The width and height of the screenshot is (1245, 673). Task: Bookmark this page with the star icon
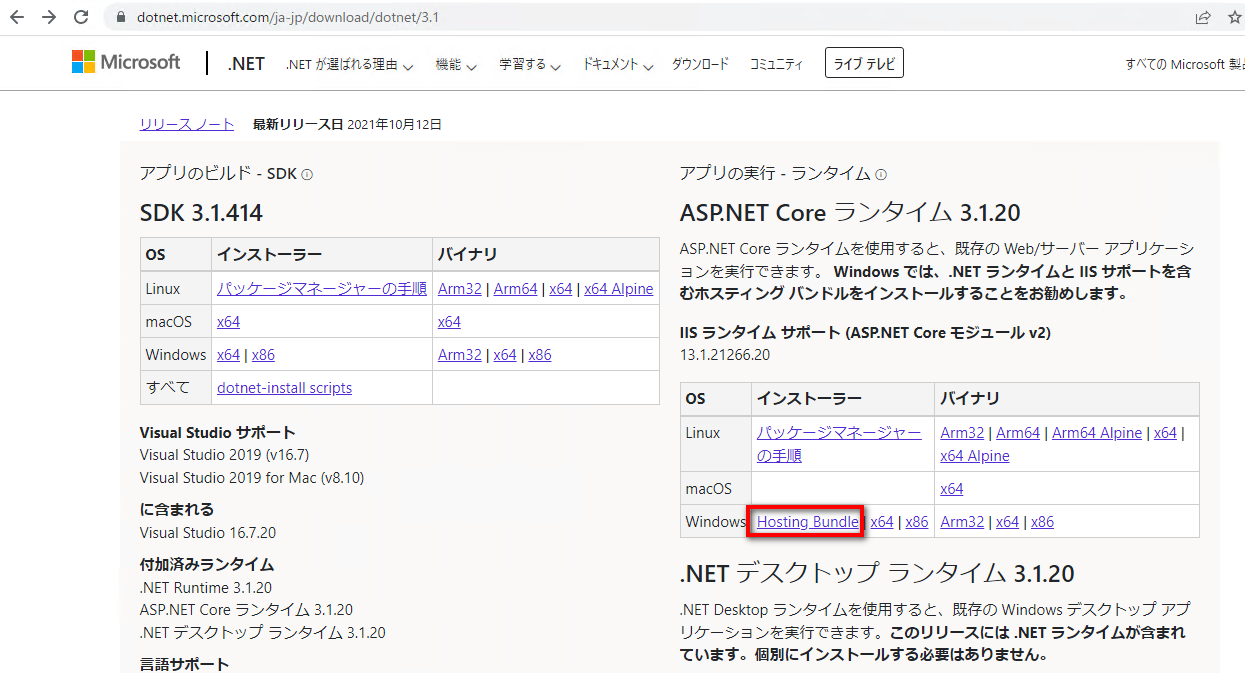click(1233, 17)
